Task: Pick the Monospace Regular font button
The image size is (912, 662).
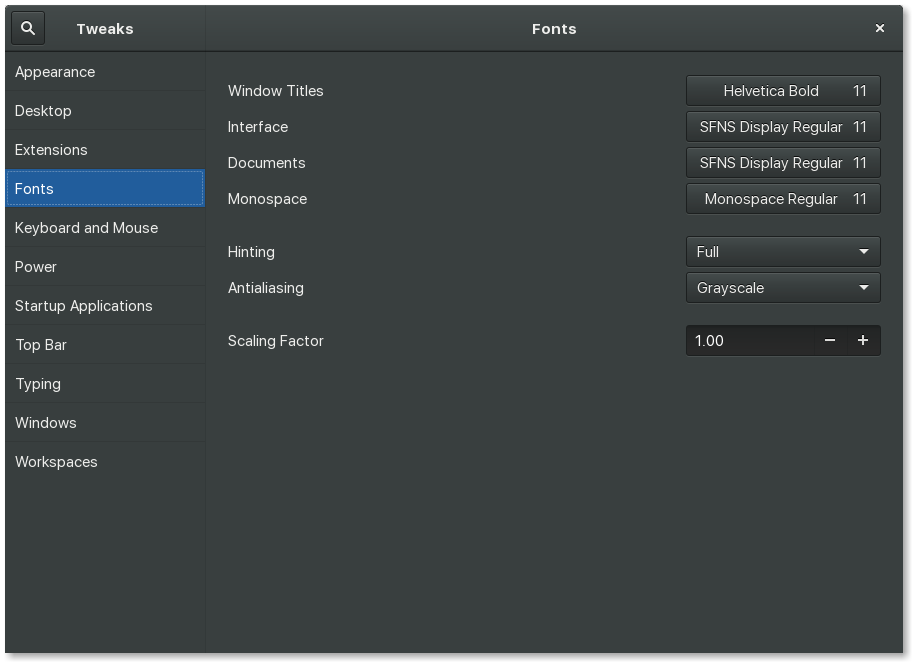Action: point(783,199)
